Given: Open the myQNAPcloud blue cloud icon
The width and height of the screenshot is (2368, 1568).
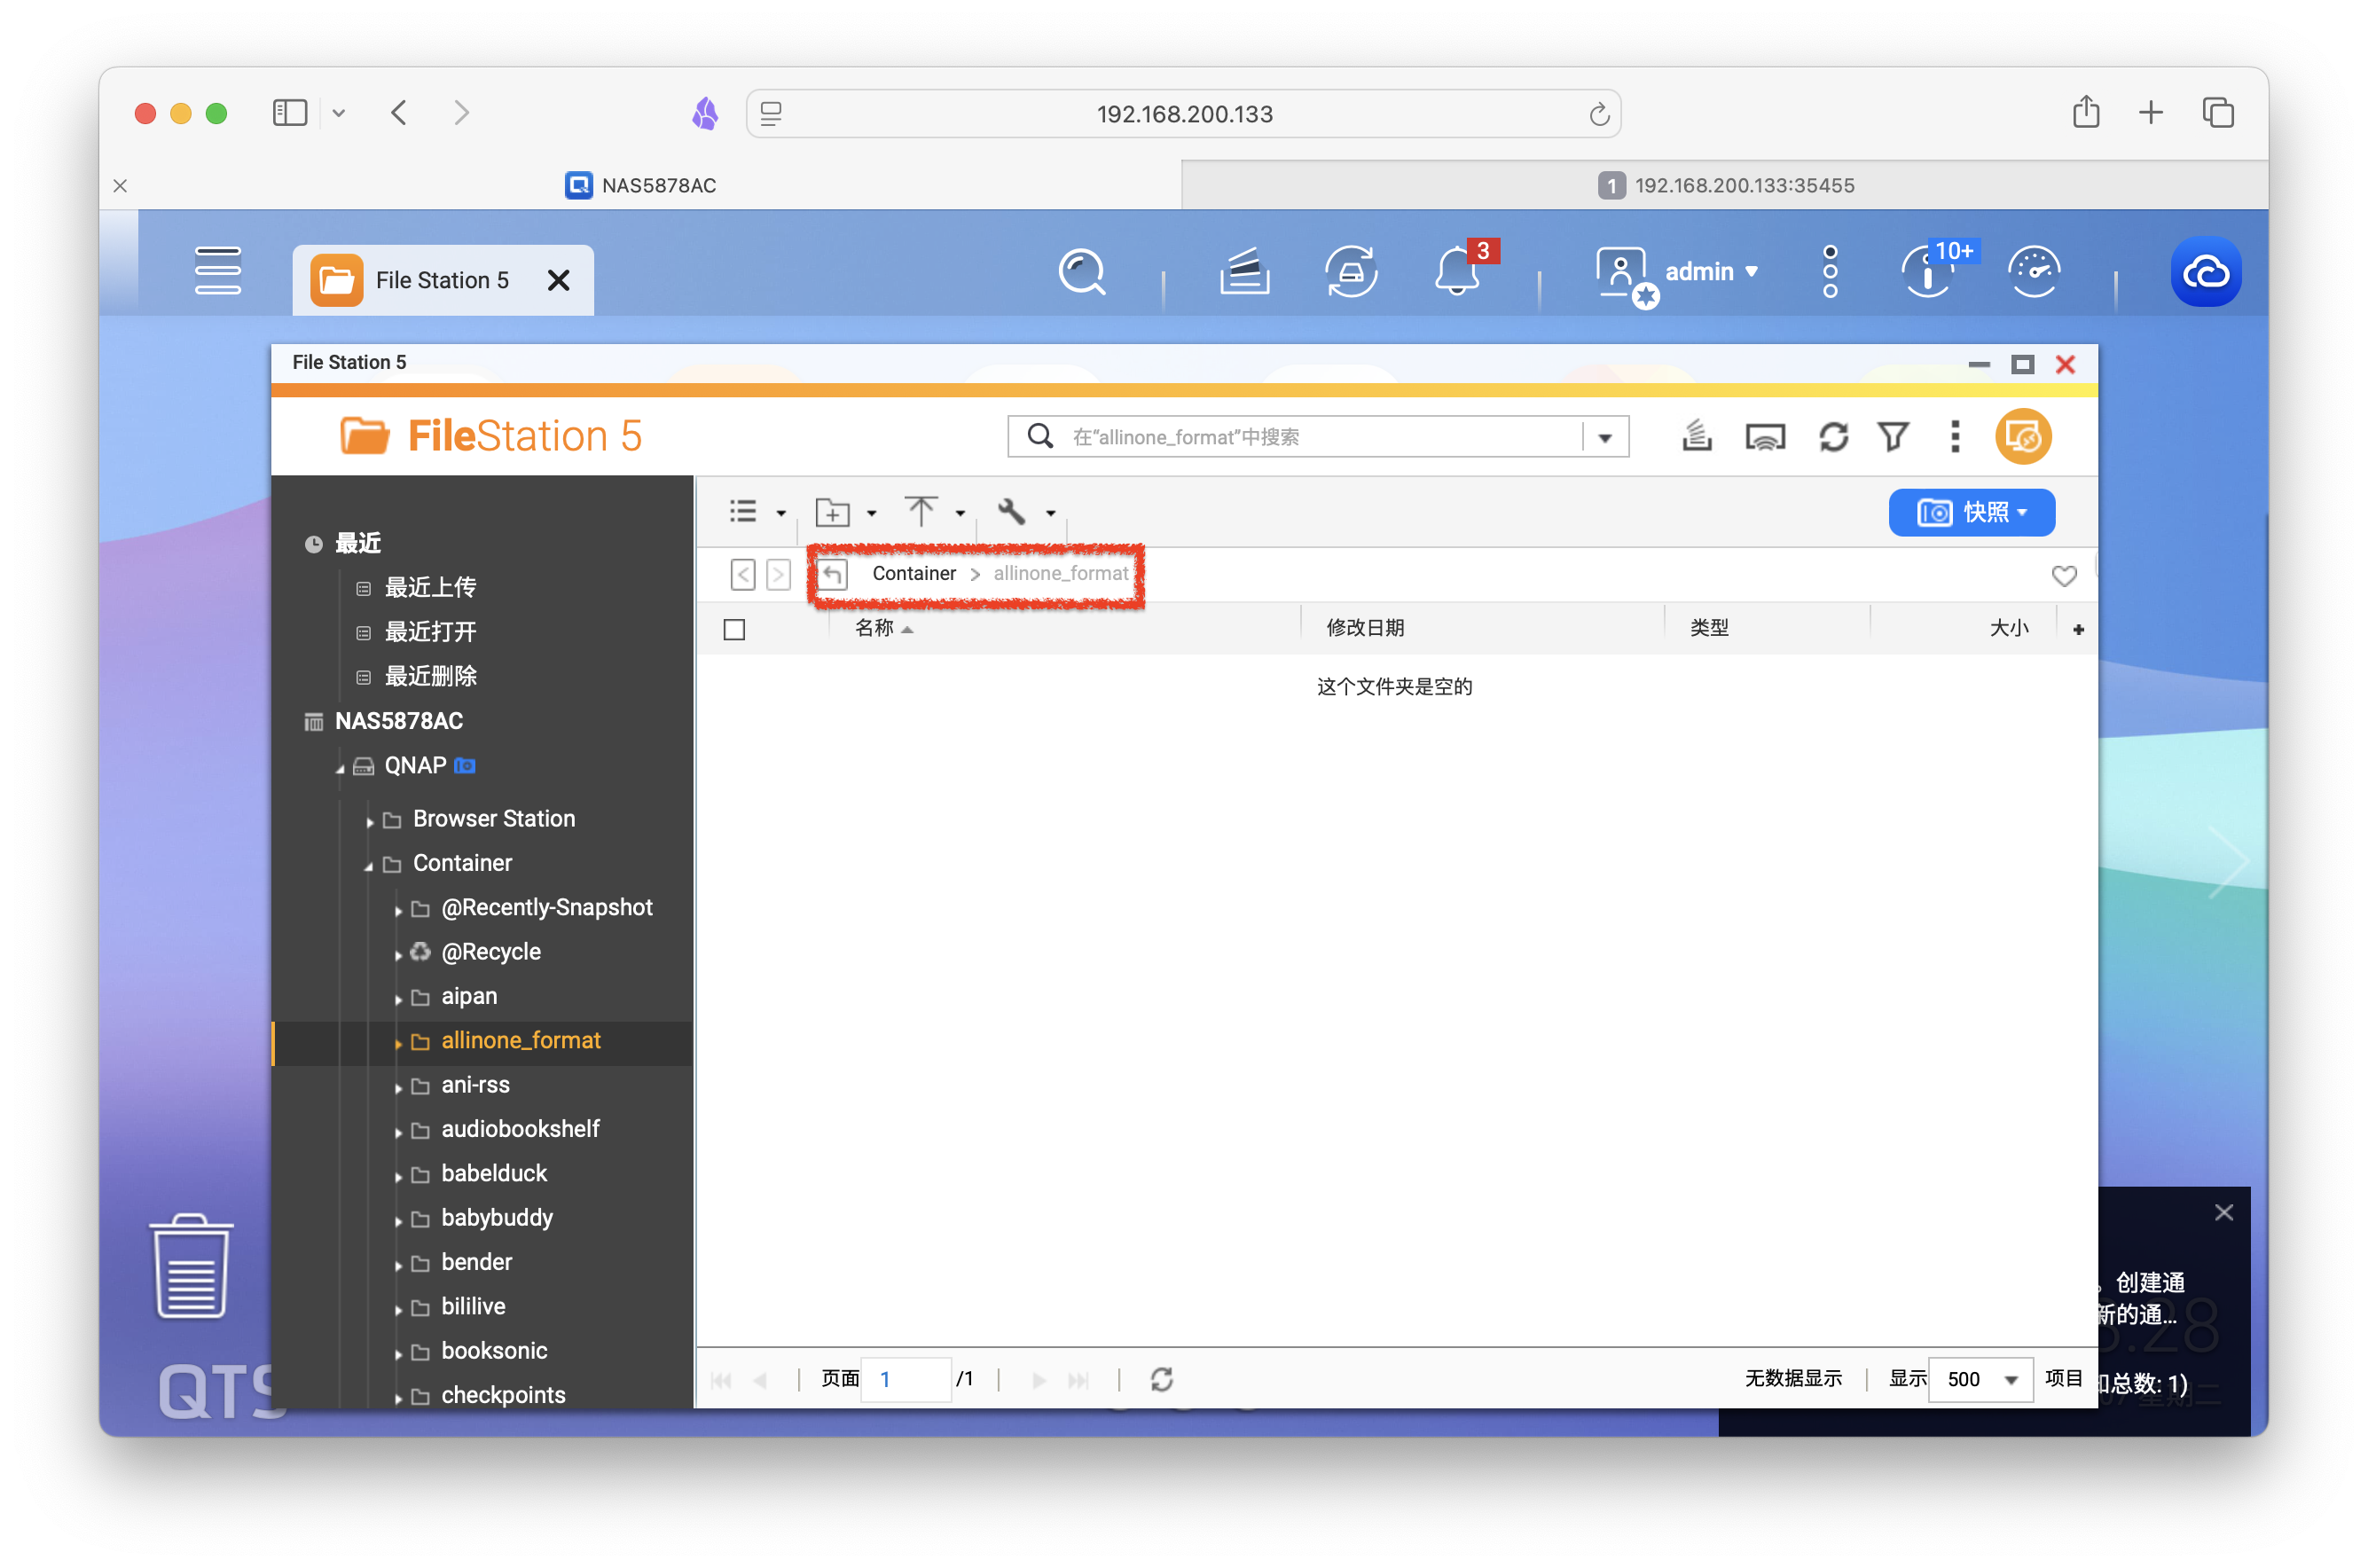Looking at the screenshot, I should pyautogui.click(x=2205, y=272).
